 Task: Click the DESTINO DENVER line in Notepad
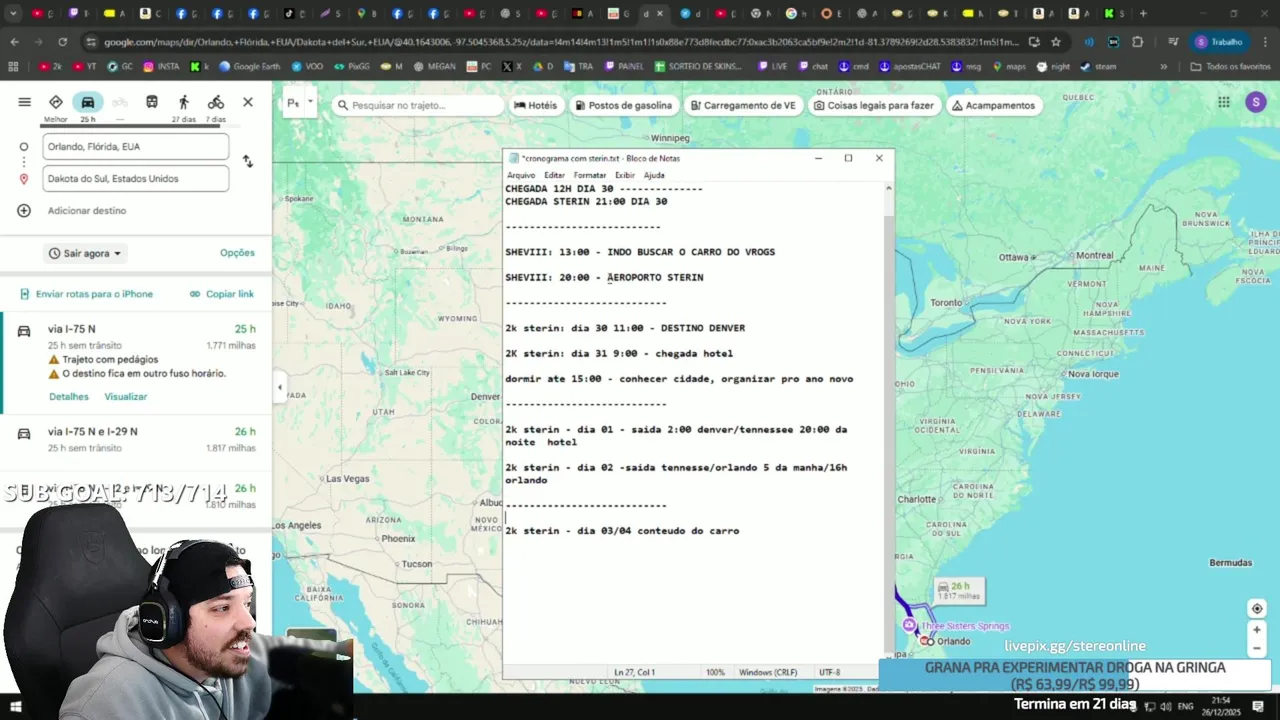tap(625, 328)
